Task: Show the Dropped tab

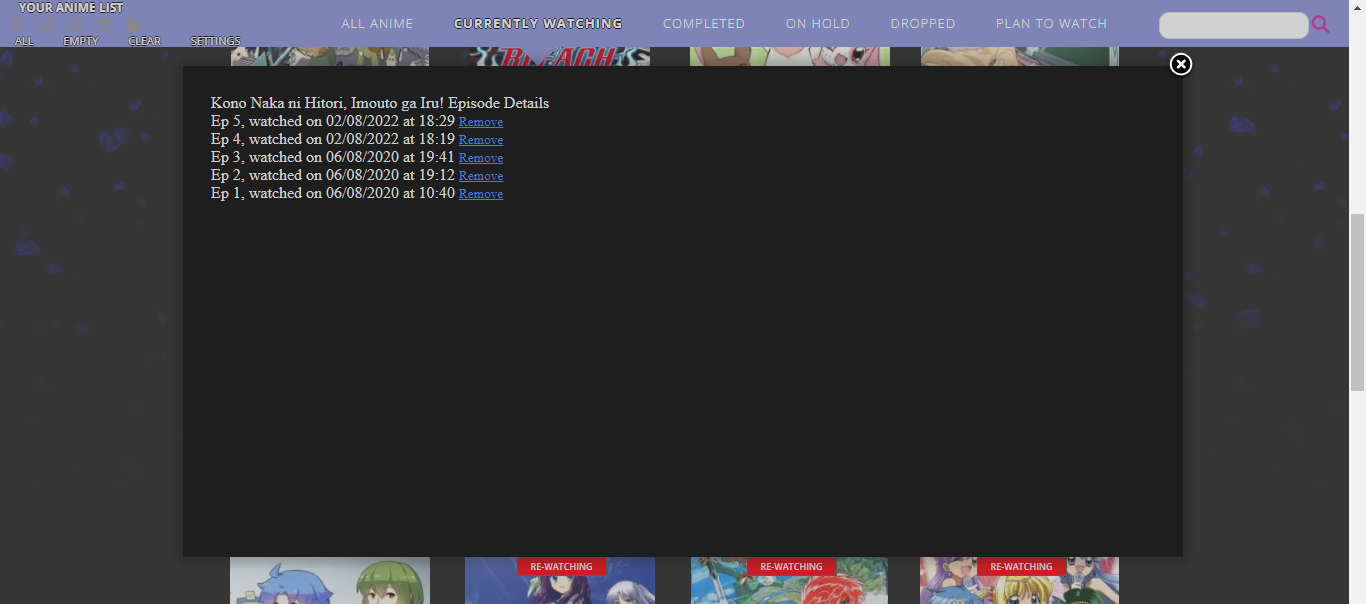Action: (923, 23)
